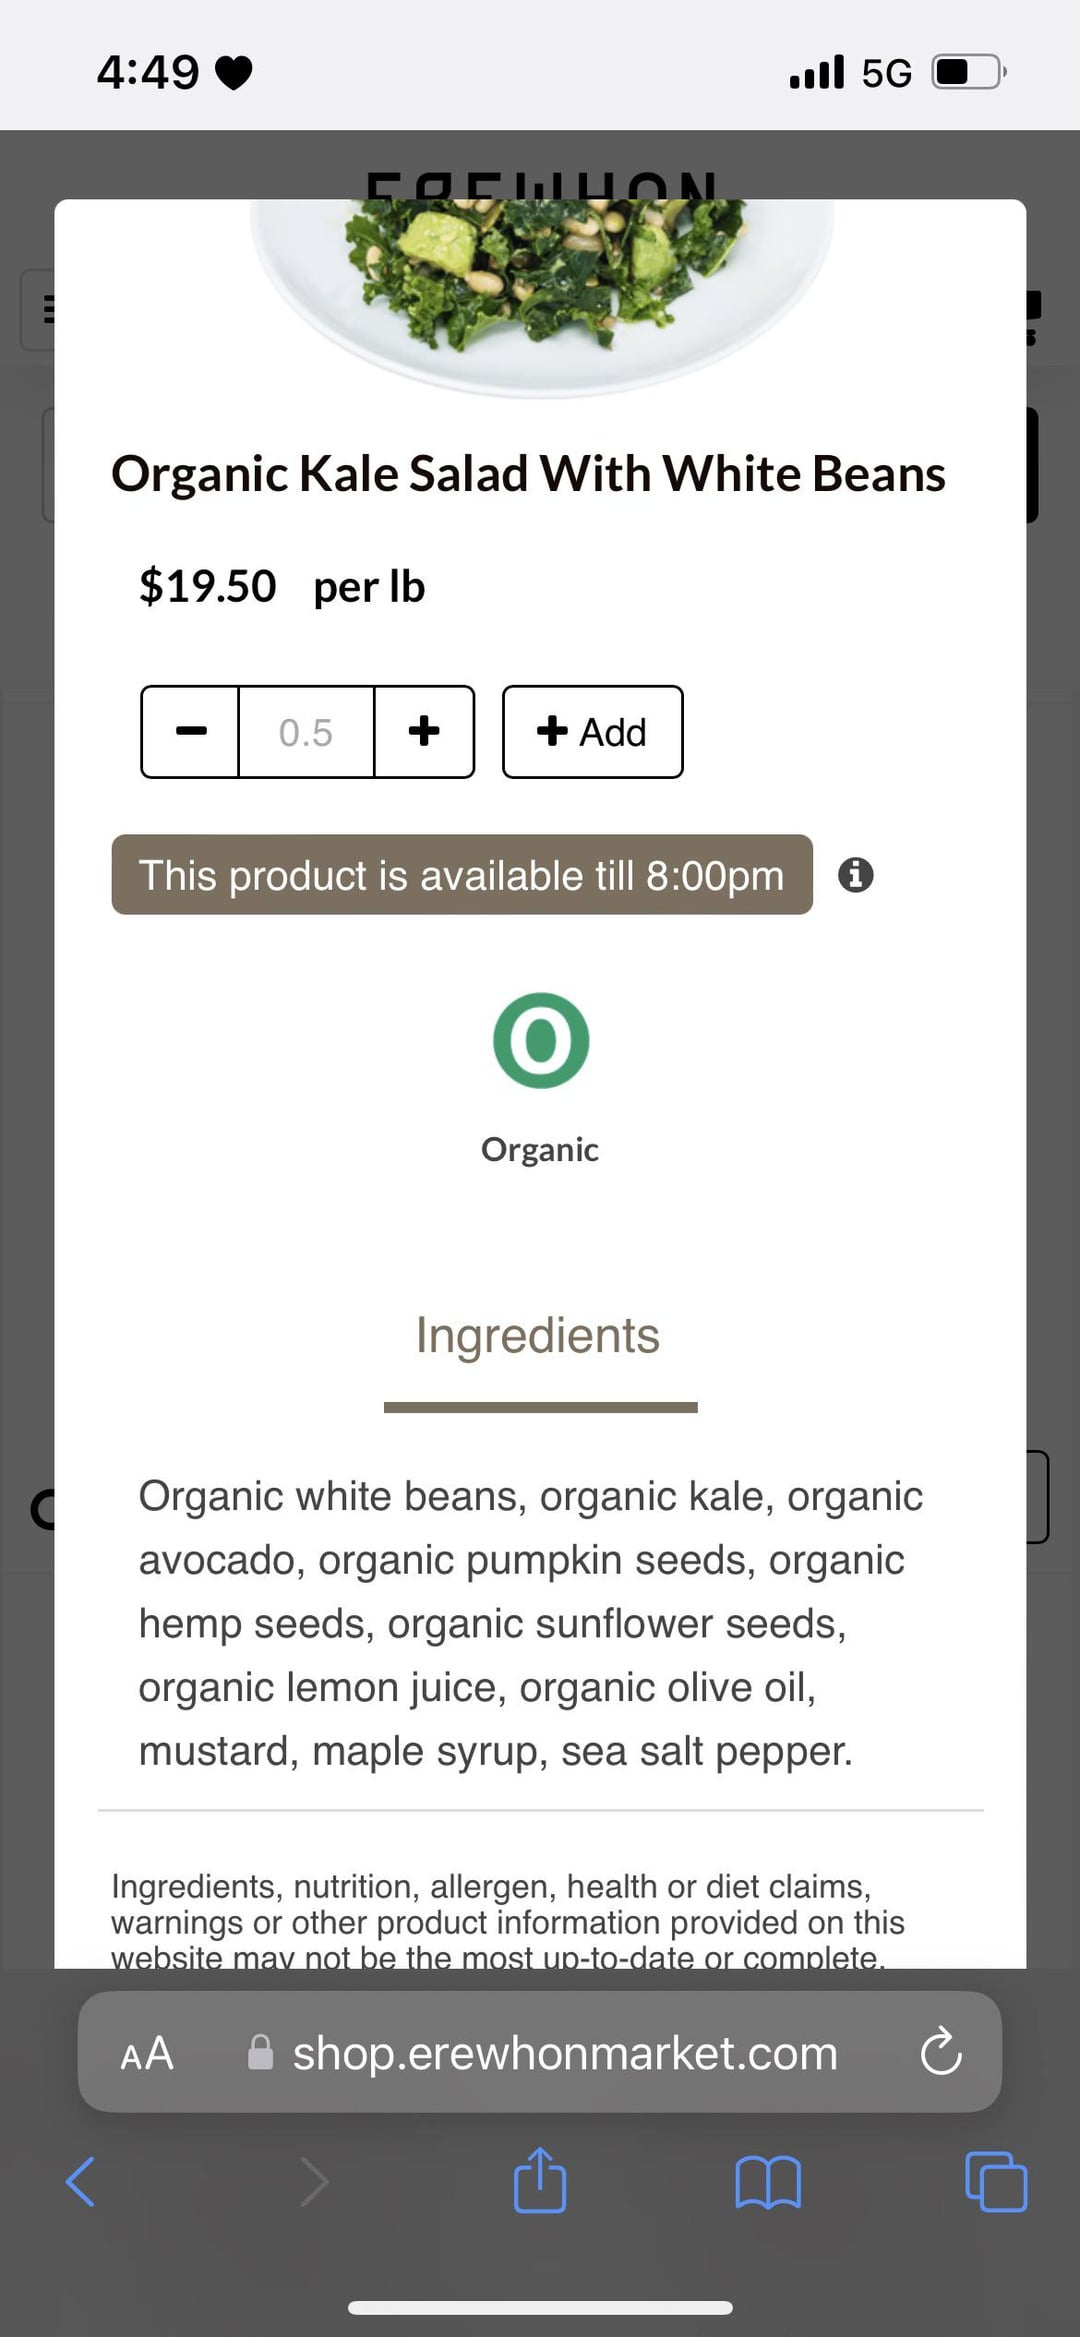Tap the shop.erewhonmarket.com address bar

click(565, 2053)
